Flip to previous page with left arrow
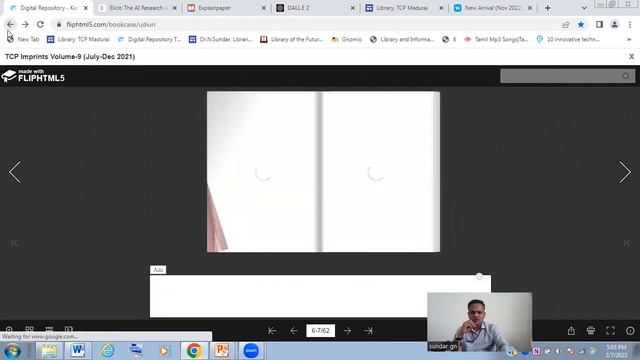Viewport: 640px width, 360px height. (x=15, y=172)
